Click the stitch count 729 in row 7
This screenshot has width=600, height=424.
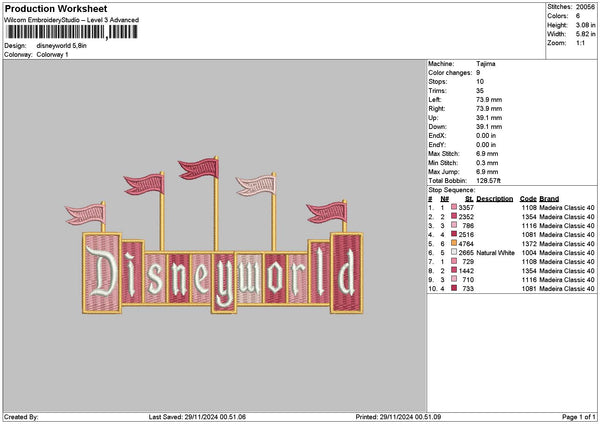(x=468, y=262)
